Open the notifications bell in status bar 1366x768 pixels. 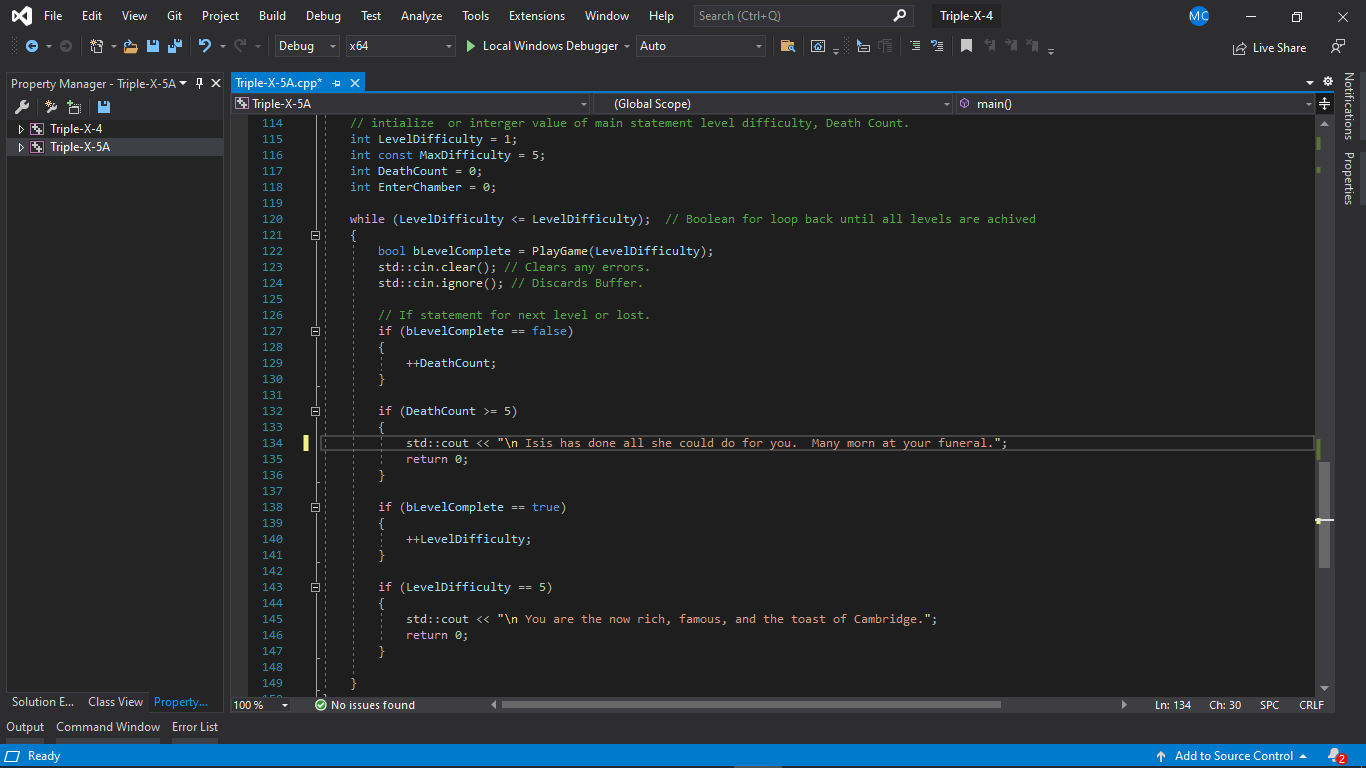[1335, 756]
